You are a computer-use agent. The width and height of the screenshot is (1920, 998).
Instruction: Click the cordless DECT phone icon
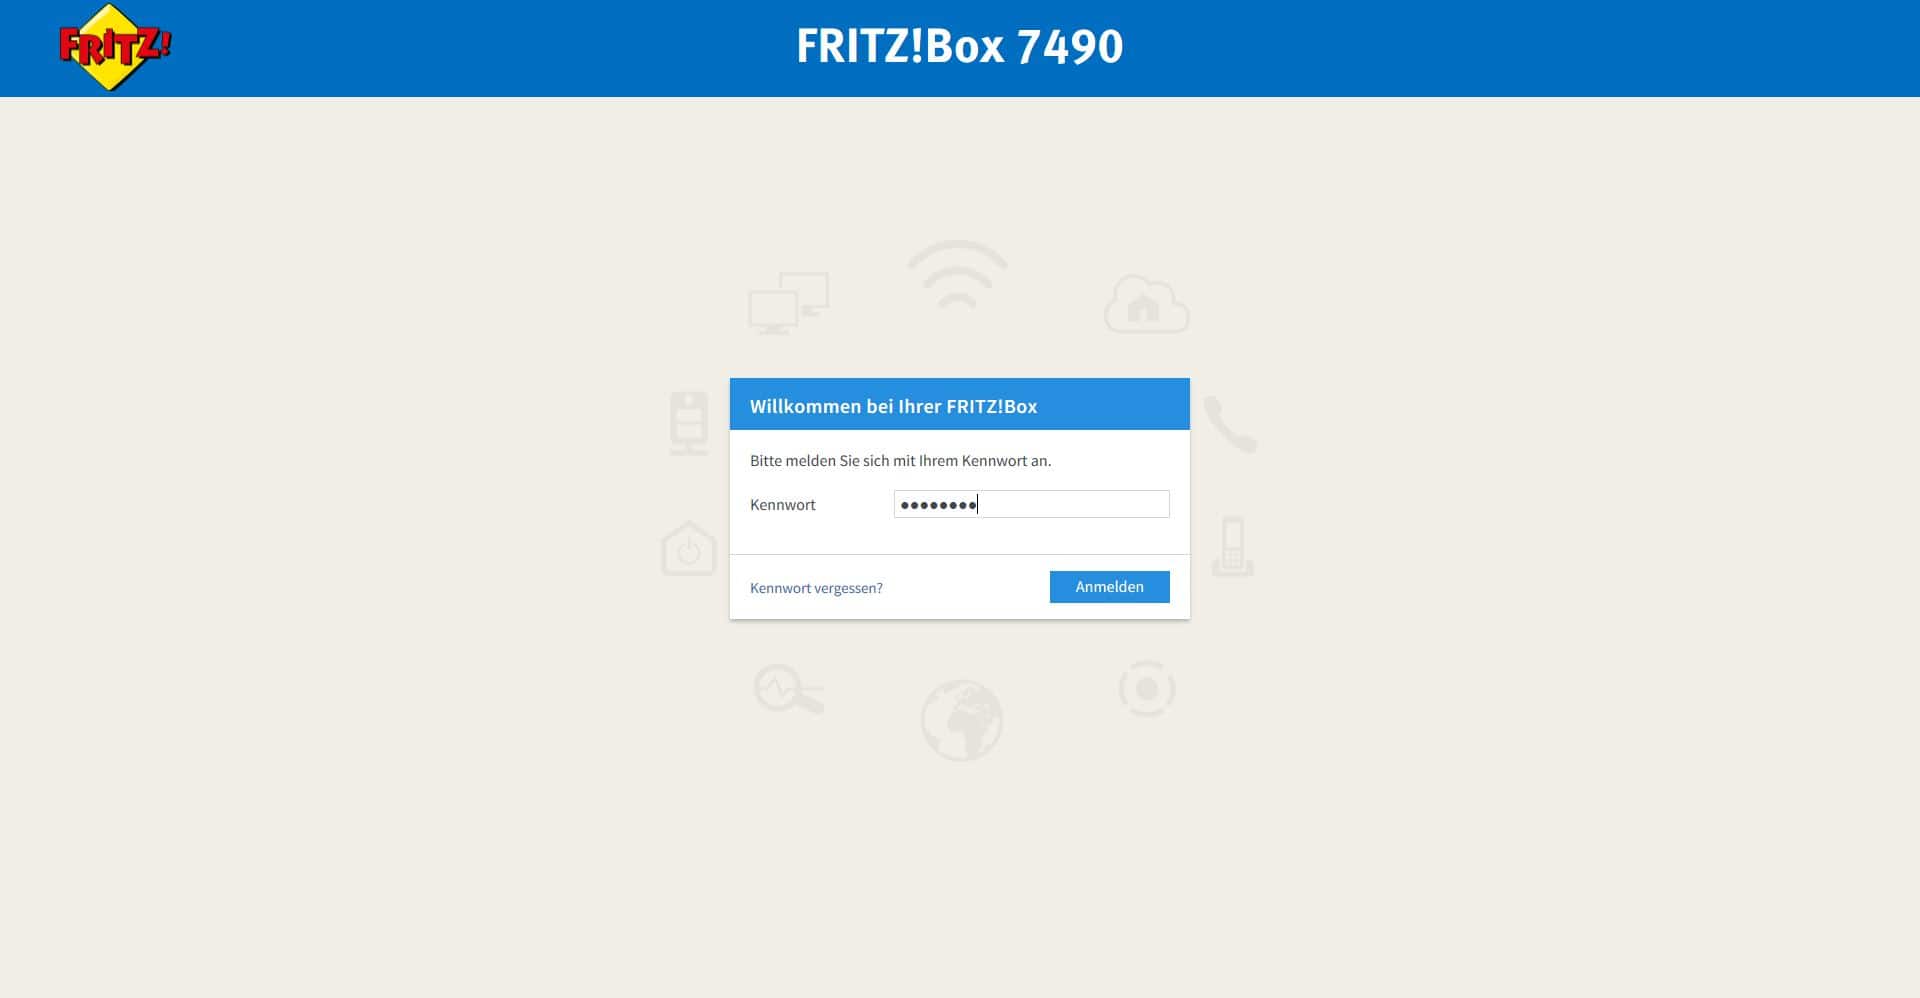click(x=1233, y=546)
